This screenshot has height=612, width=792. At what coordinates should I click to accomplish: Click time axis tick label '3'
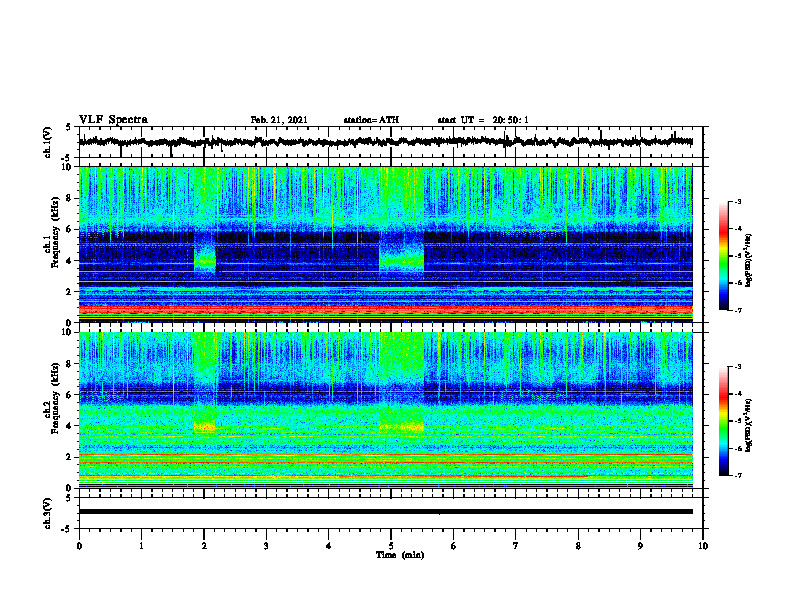pyautogui.click(x=266, y=546)
